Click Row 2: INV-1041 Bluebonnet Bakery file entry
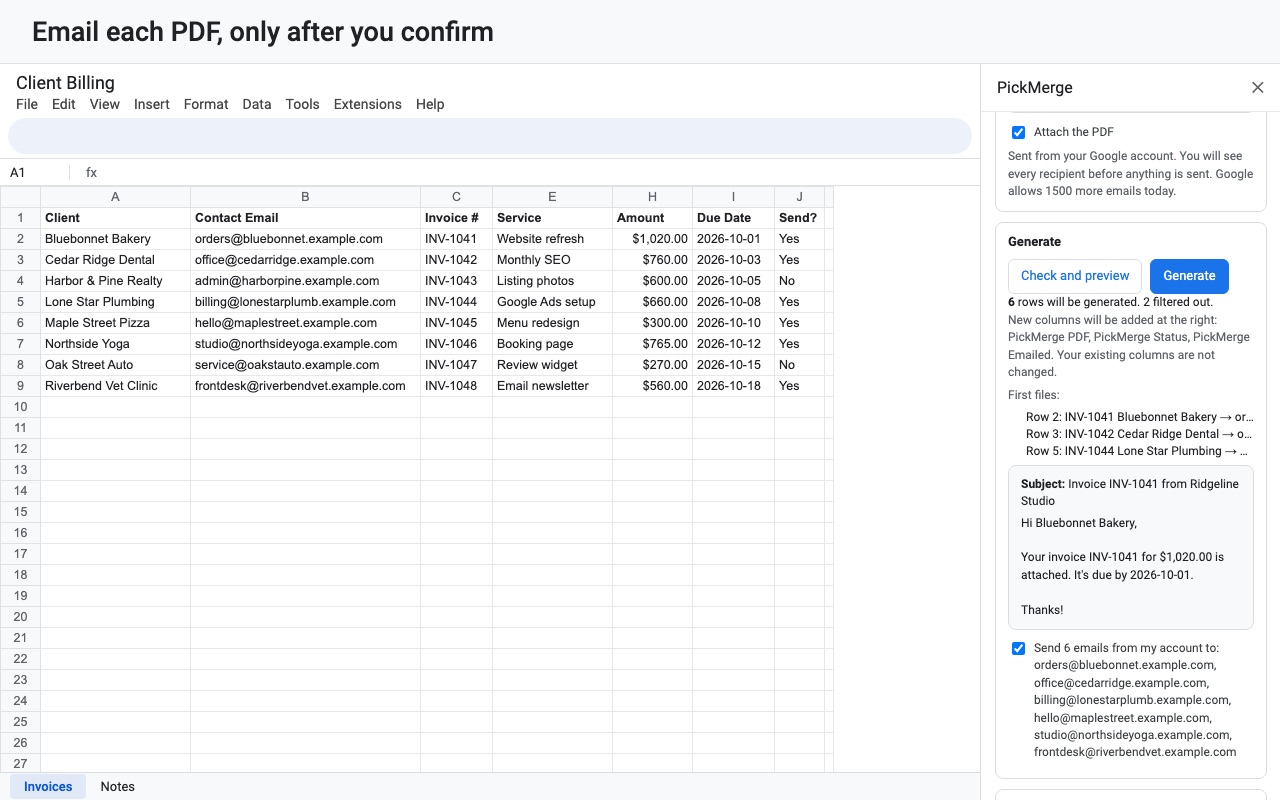 (1139, 417)
